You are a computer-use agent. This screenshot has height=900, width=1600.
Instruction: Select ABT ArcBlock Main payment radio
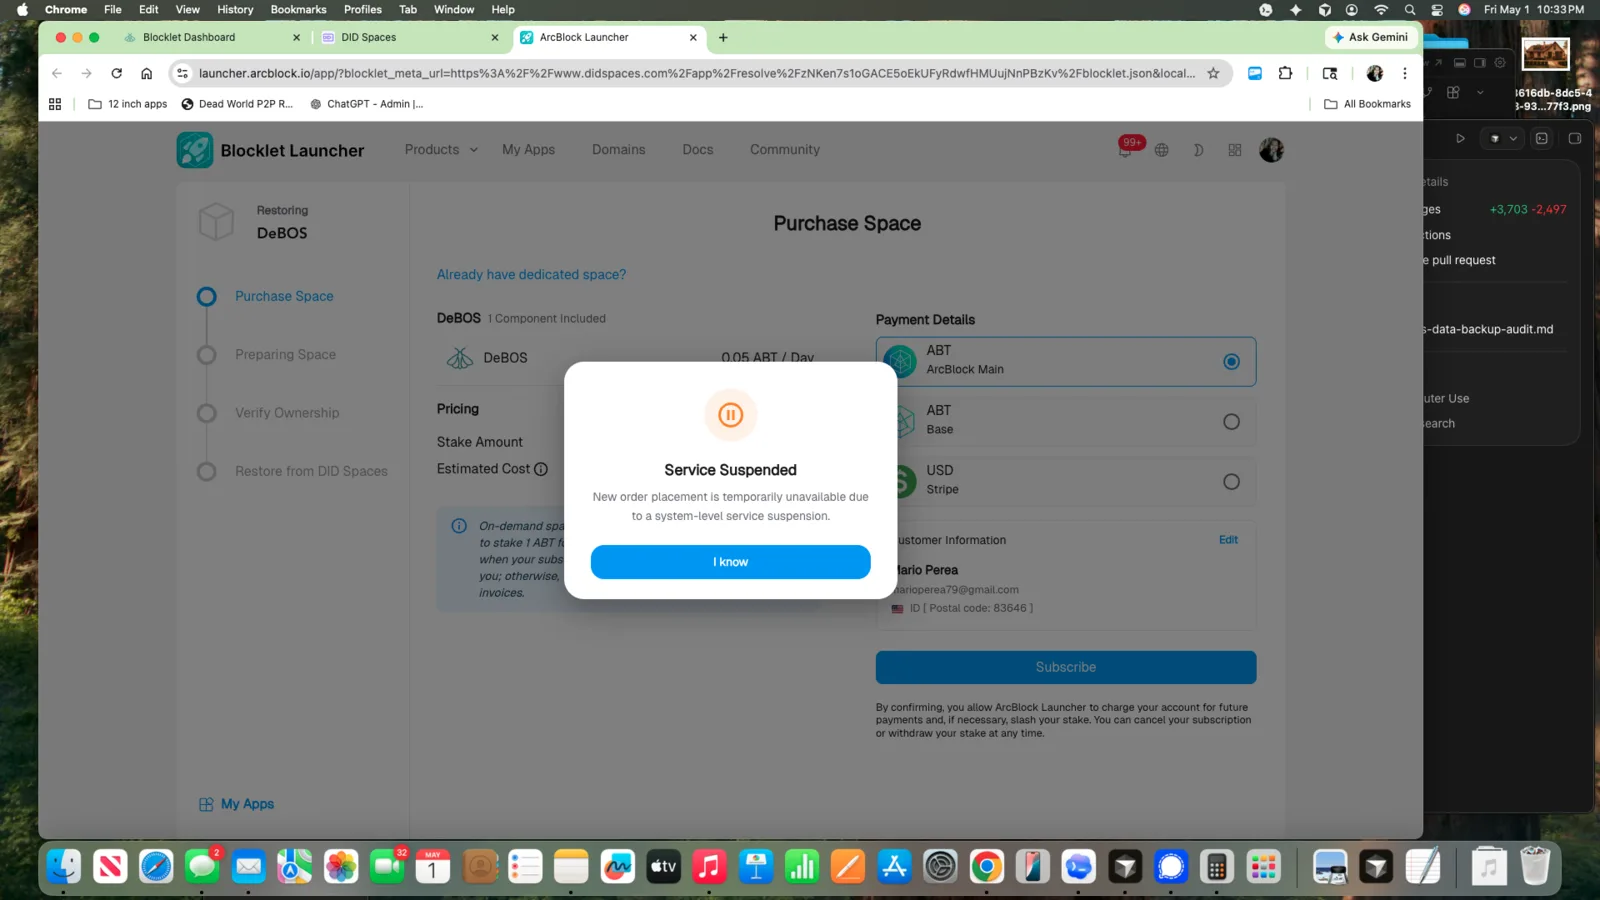click(1231, 362)
